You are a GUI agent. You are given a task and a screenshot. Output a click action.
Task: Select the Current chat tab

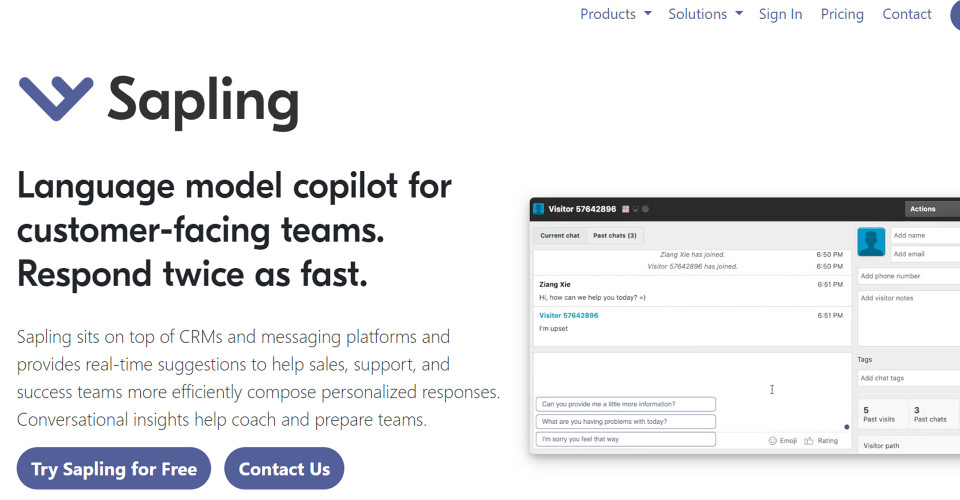point(560,236)
